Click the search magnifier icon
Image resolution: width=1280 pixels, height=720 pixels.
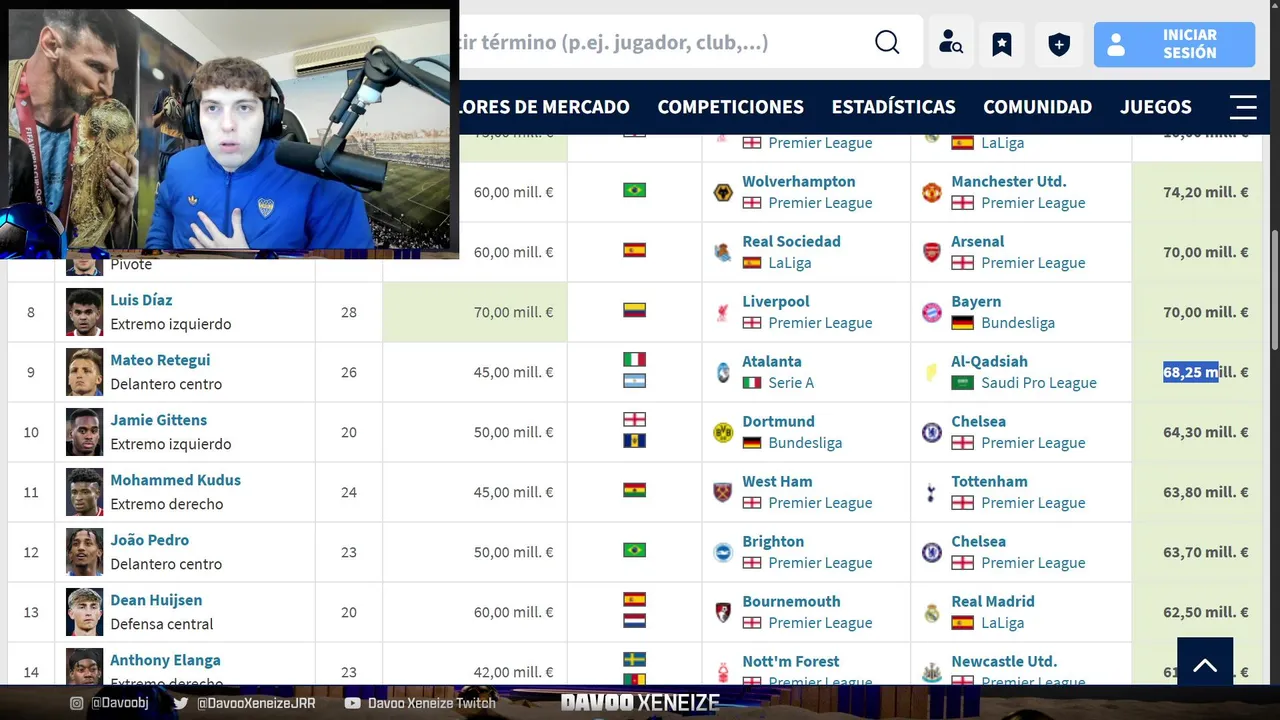coord(887,42)
